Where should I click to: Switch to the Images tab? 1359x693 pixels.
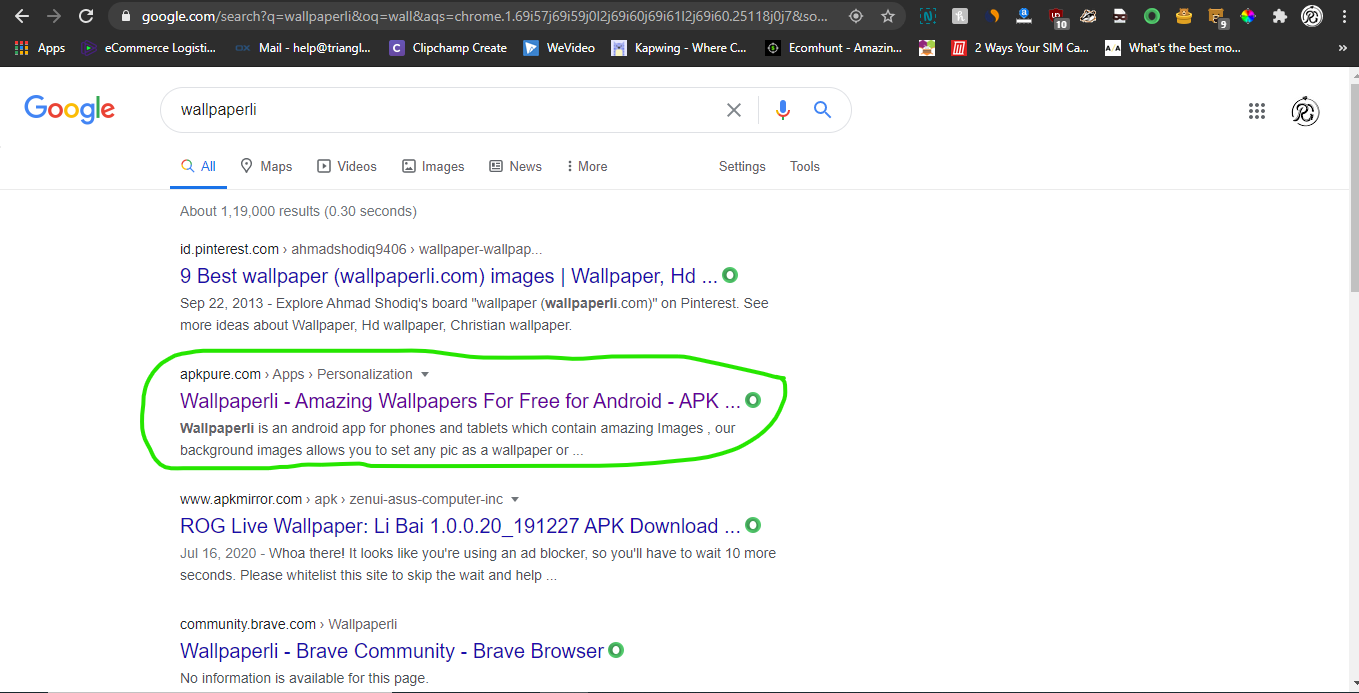(433, 166)
